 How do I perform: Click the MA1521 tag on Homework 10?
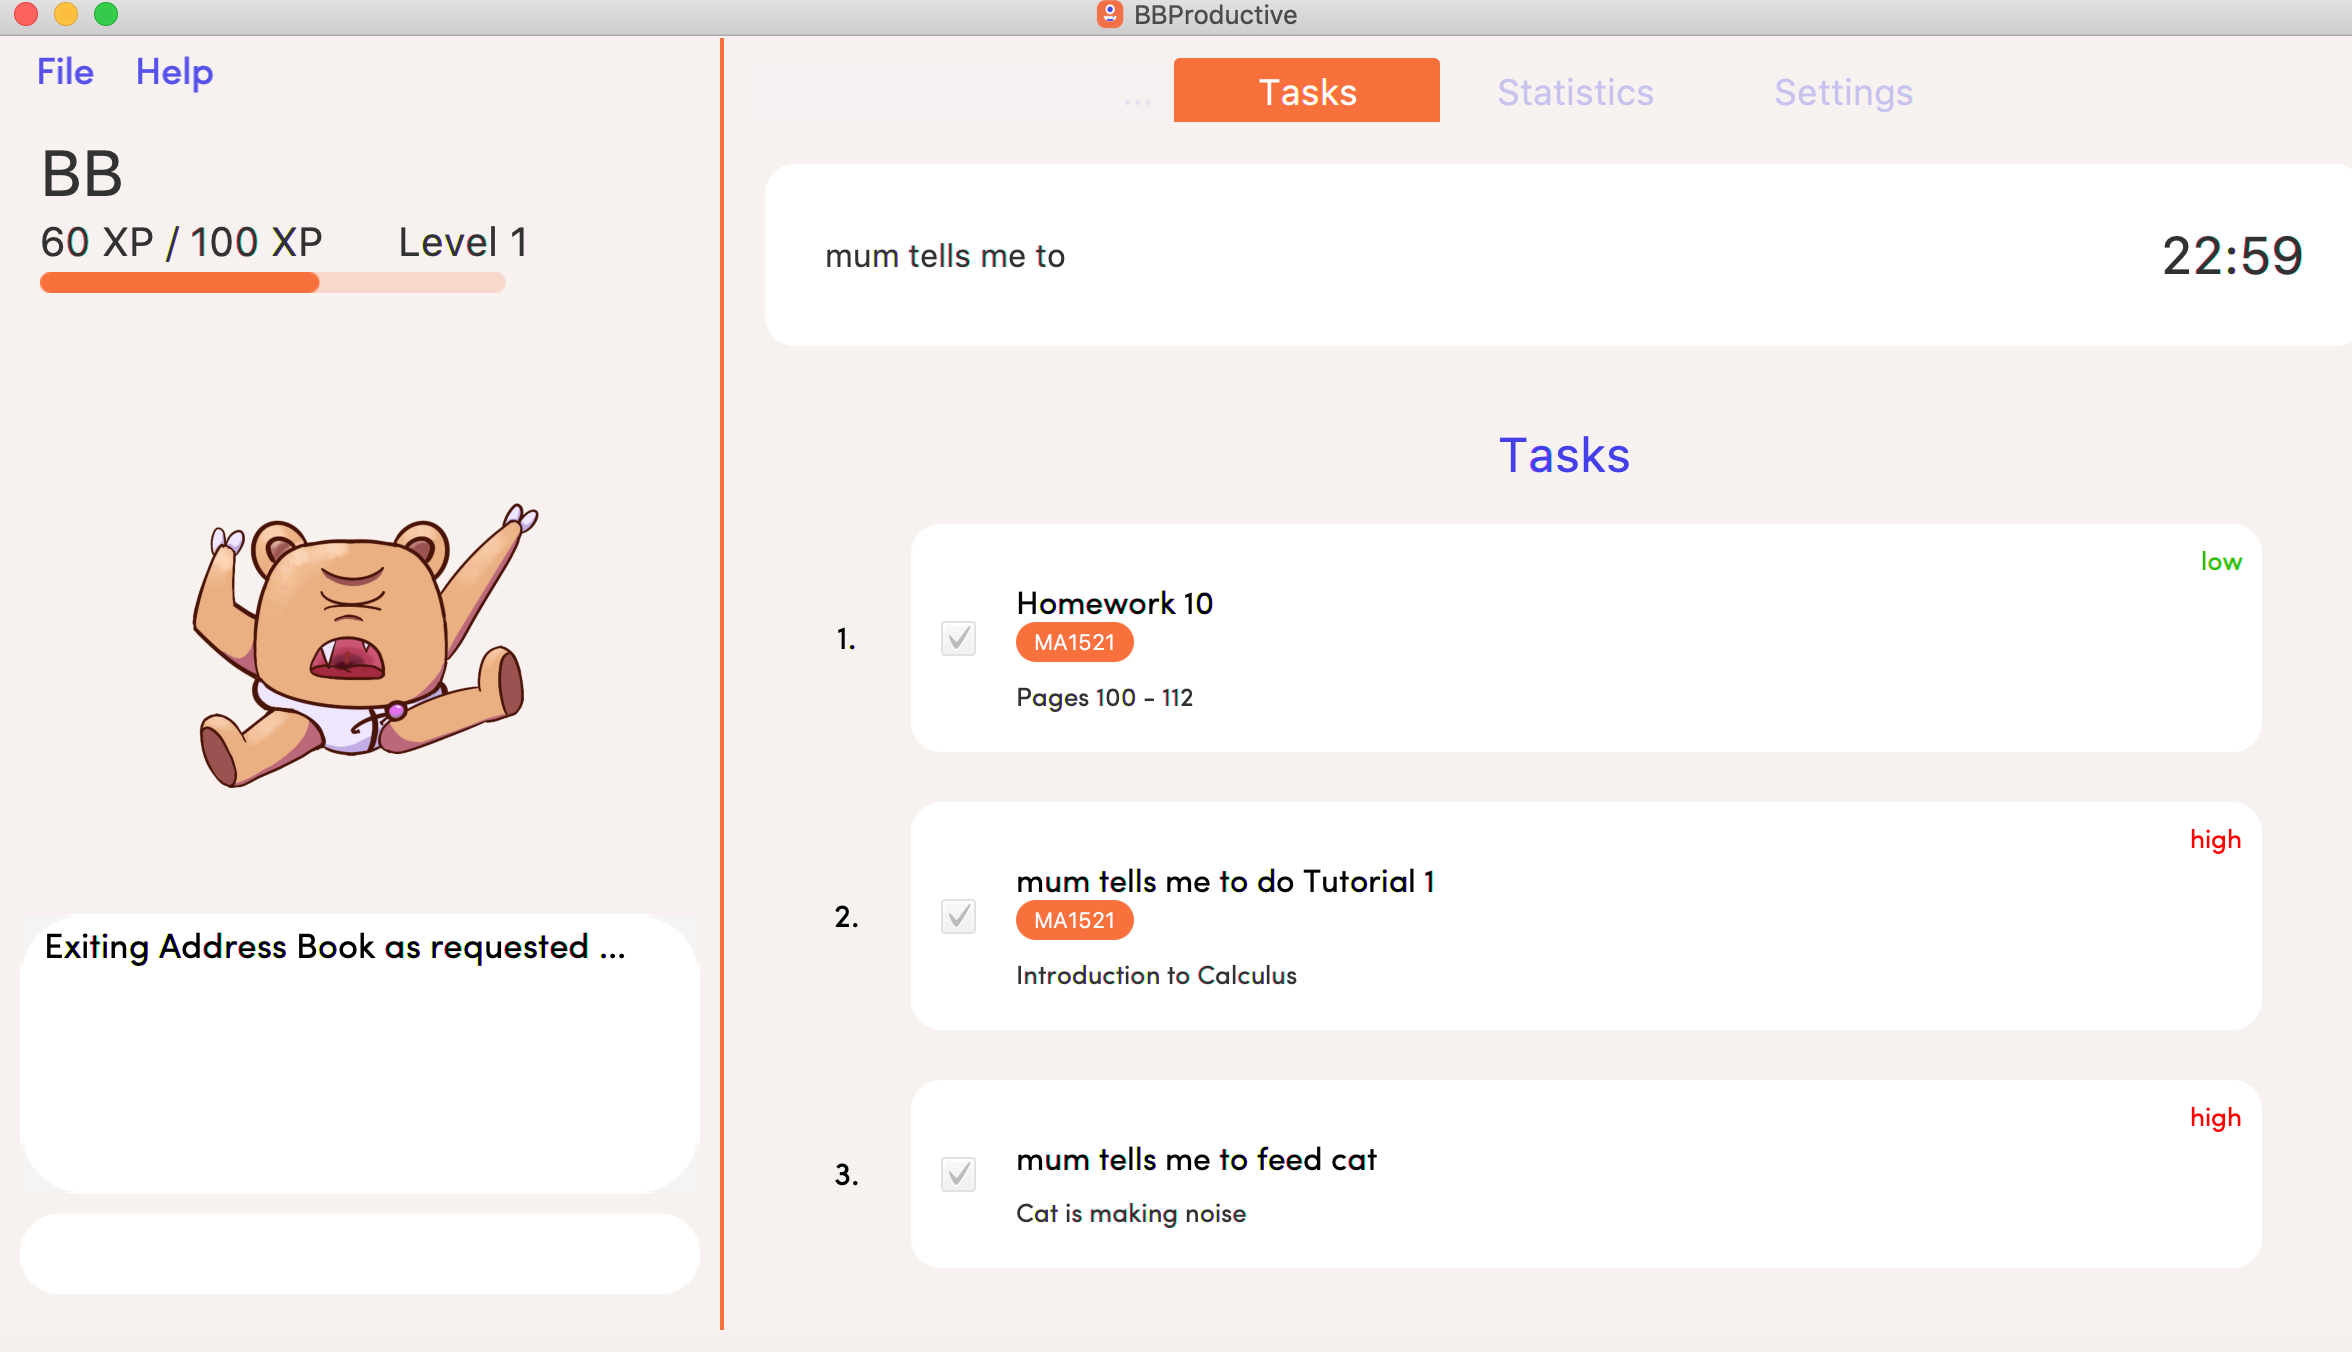(1074, 643)
